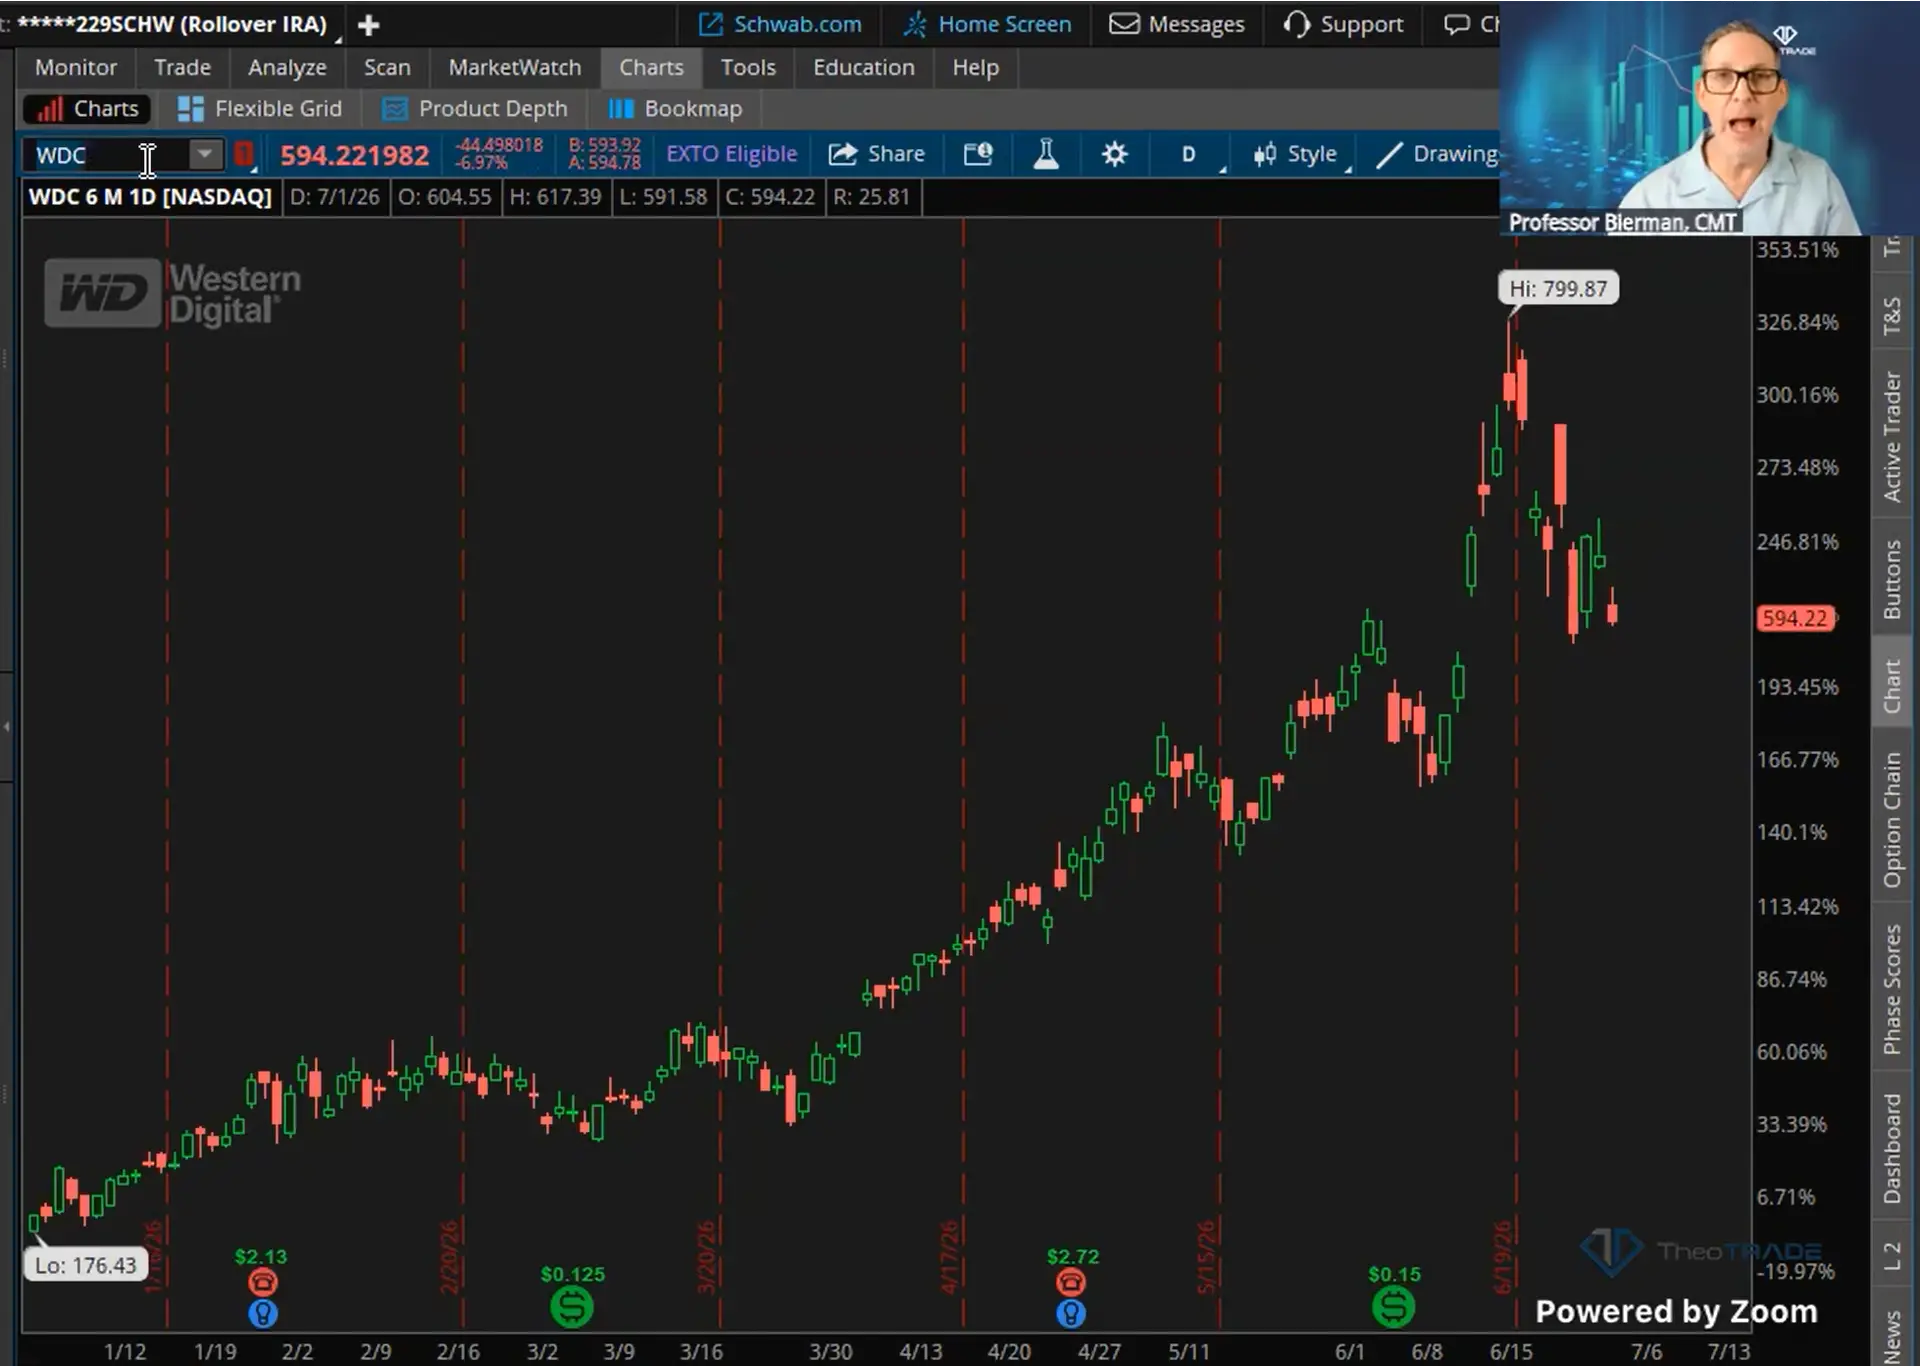Click the Hi: 799.87 price bubble
Viewport: 1920px width, 1366px height.
pyautogui.click(x=1558, y=289)
